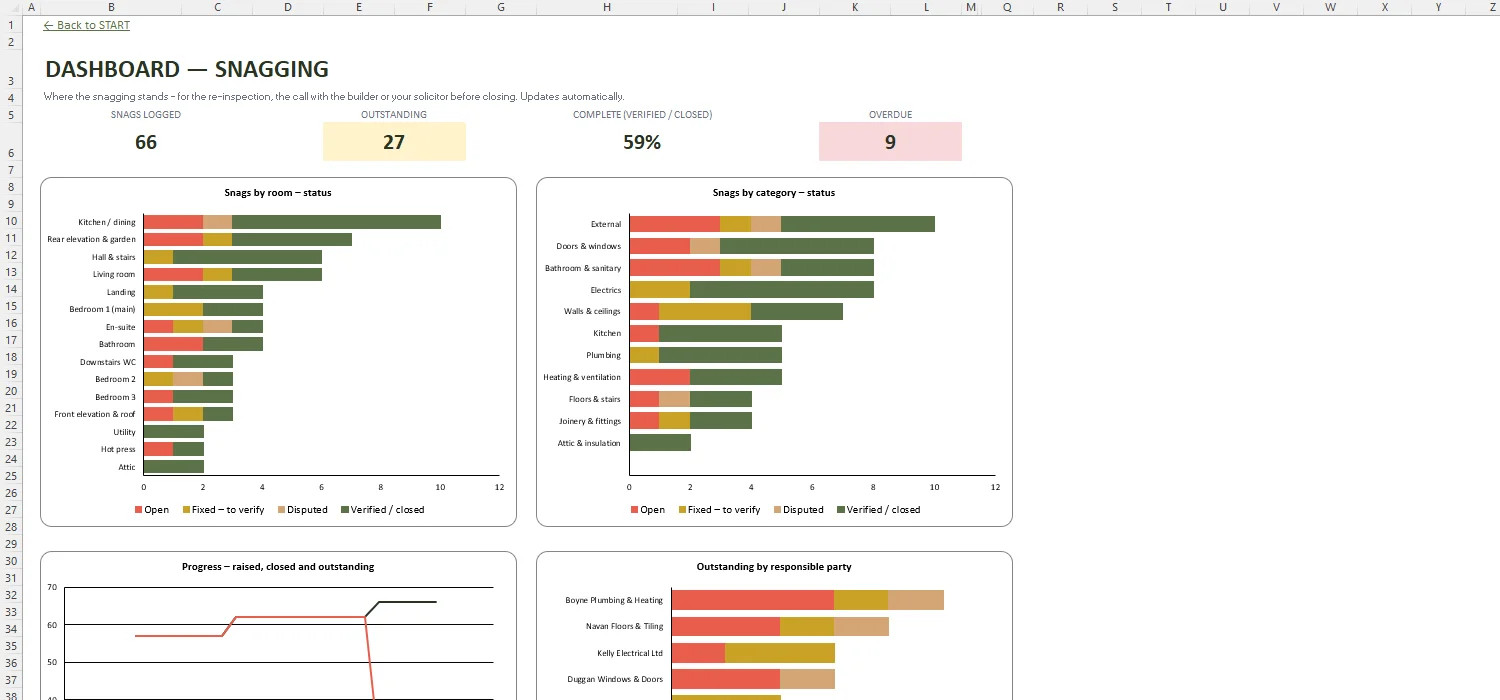Click Open legend swatch in room chart
1500x700 pixels.
(139, 510)
